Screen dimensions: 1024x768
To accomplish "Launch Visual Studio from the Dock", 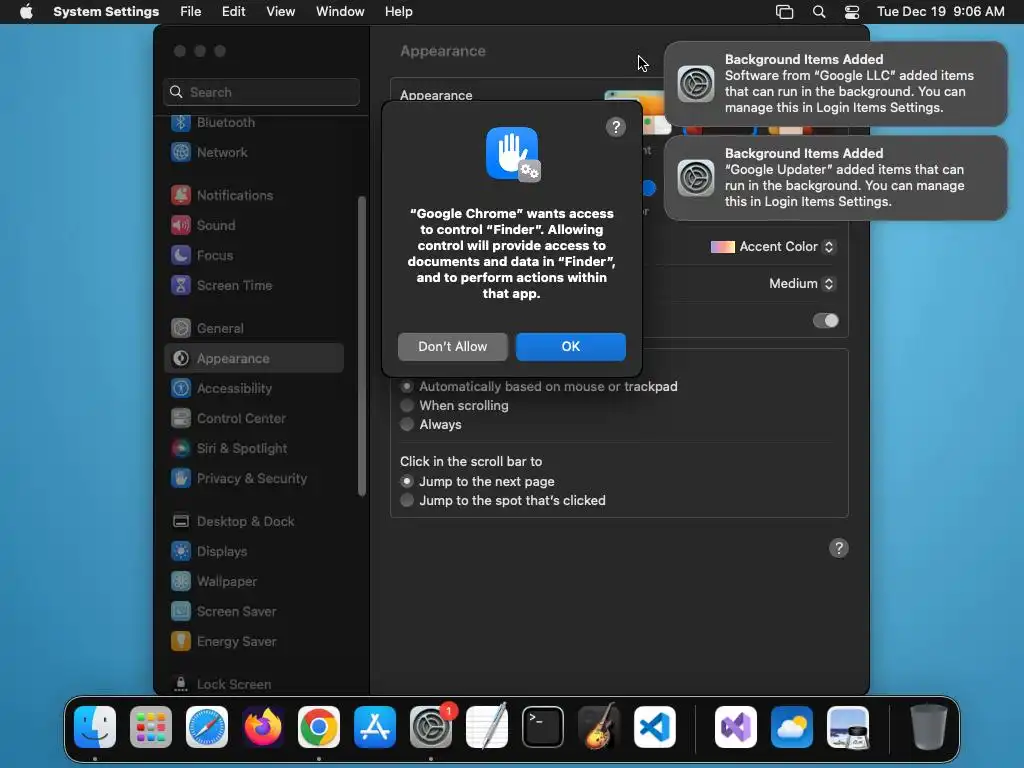I will click(x=735, y=727).
